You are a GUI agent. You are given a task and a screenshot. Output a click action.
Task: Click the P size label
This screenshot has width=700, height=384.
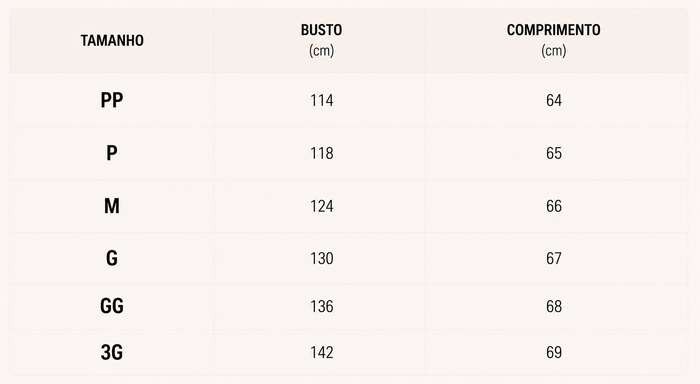112,153
